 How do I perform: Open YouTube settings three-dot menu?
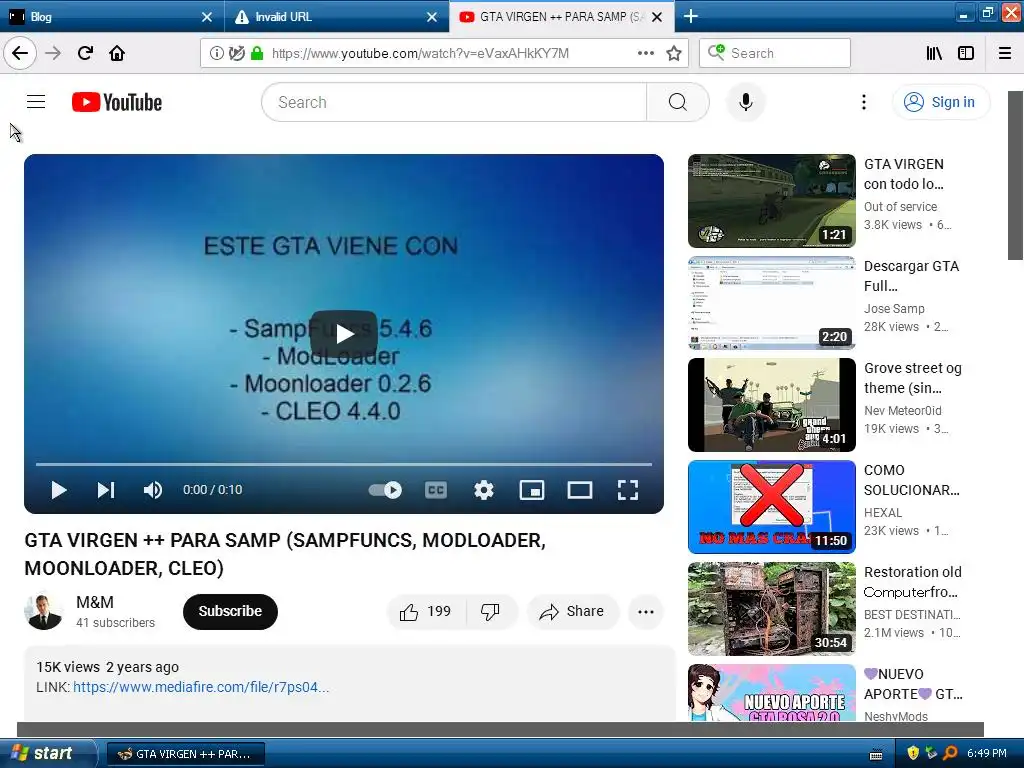pos(863,102)
